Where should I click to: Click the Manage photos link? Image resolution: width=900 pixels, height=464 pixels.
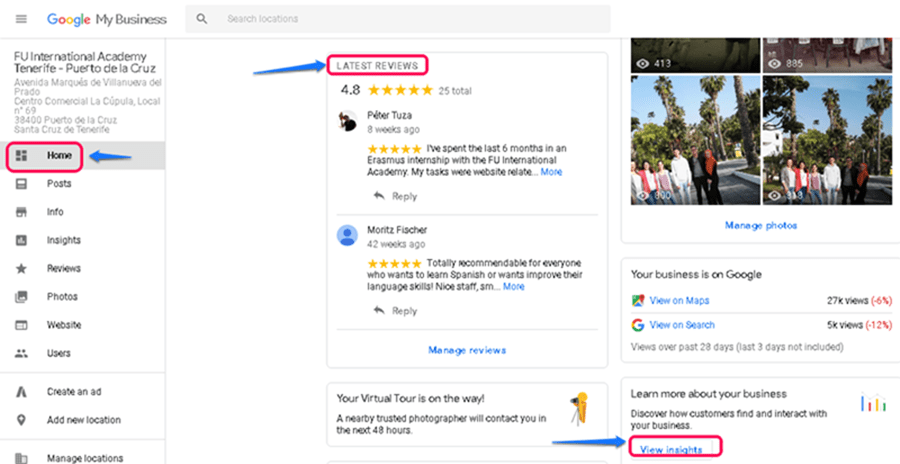(x=761, y=225)
